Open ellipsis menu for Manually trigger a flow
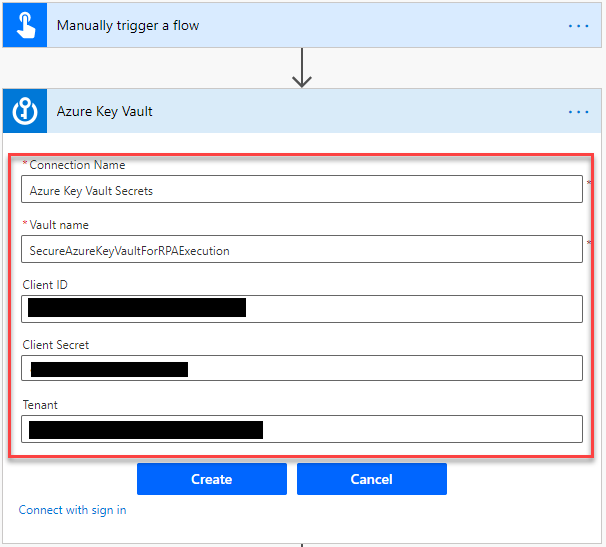 [578, 26]
